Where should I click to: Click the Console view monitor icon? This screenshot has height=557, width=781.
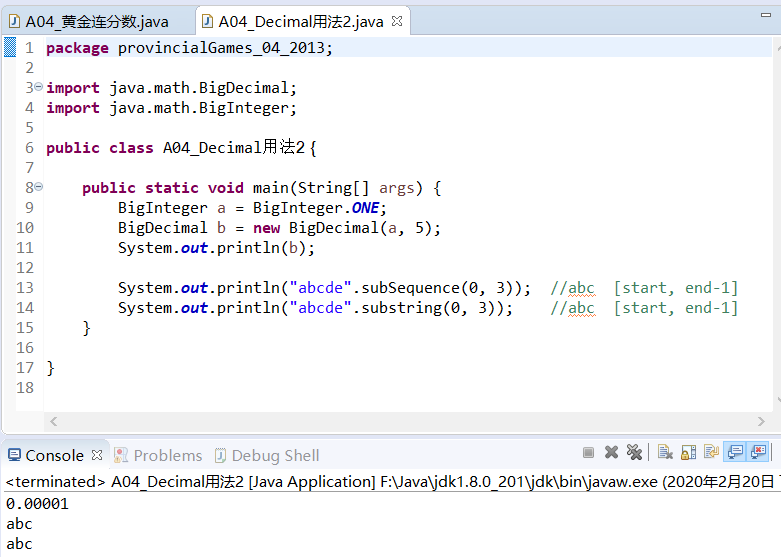pyautogui.click(x=14, y=455)
